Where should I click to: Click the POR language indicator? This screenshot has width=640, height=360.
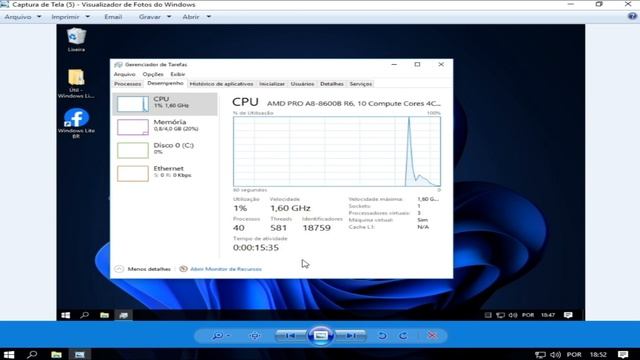(574, 355)
